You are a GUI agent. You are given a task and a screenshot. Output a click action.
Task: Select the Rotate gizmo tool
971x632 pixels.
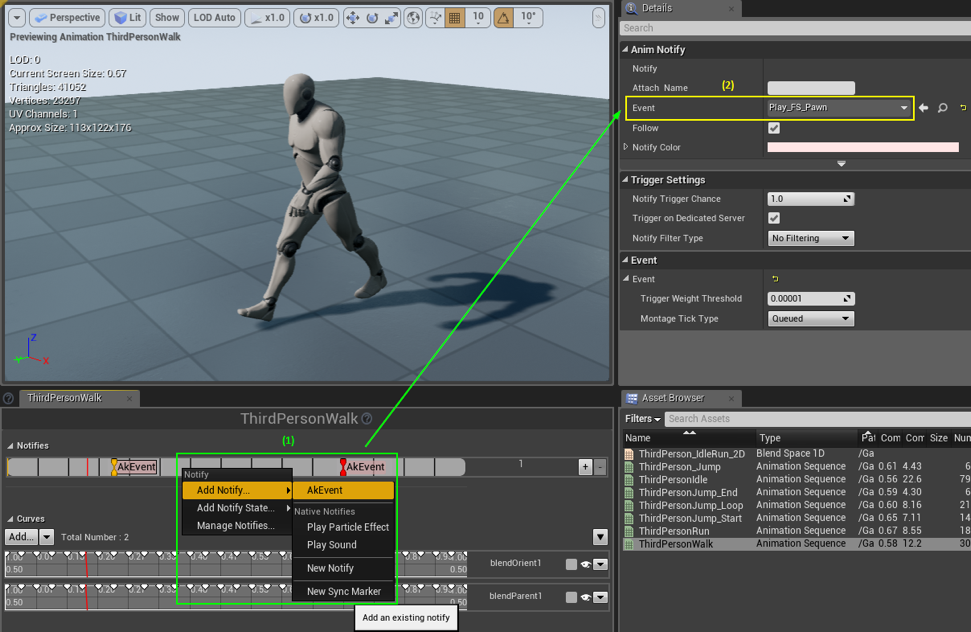point(372,17)
